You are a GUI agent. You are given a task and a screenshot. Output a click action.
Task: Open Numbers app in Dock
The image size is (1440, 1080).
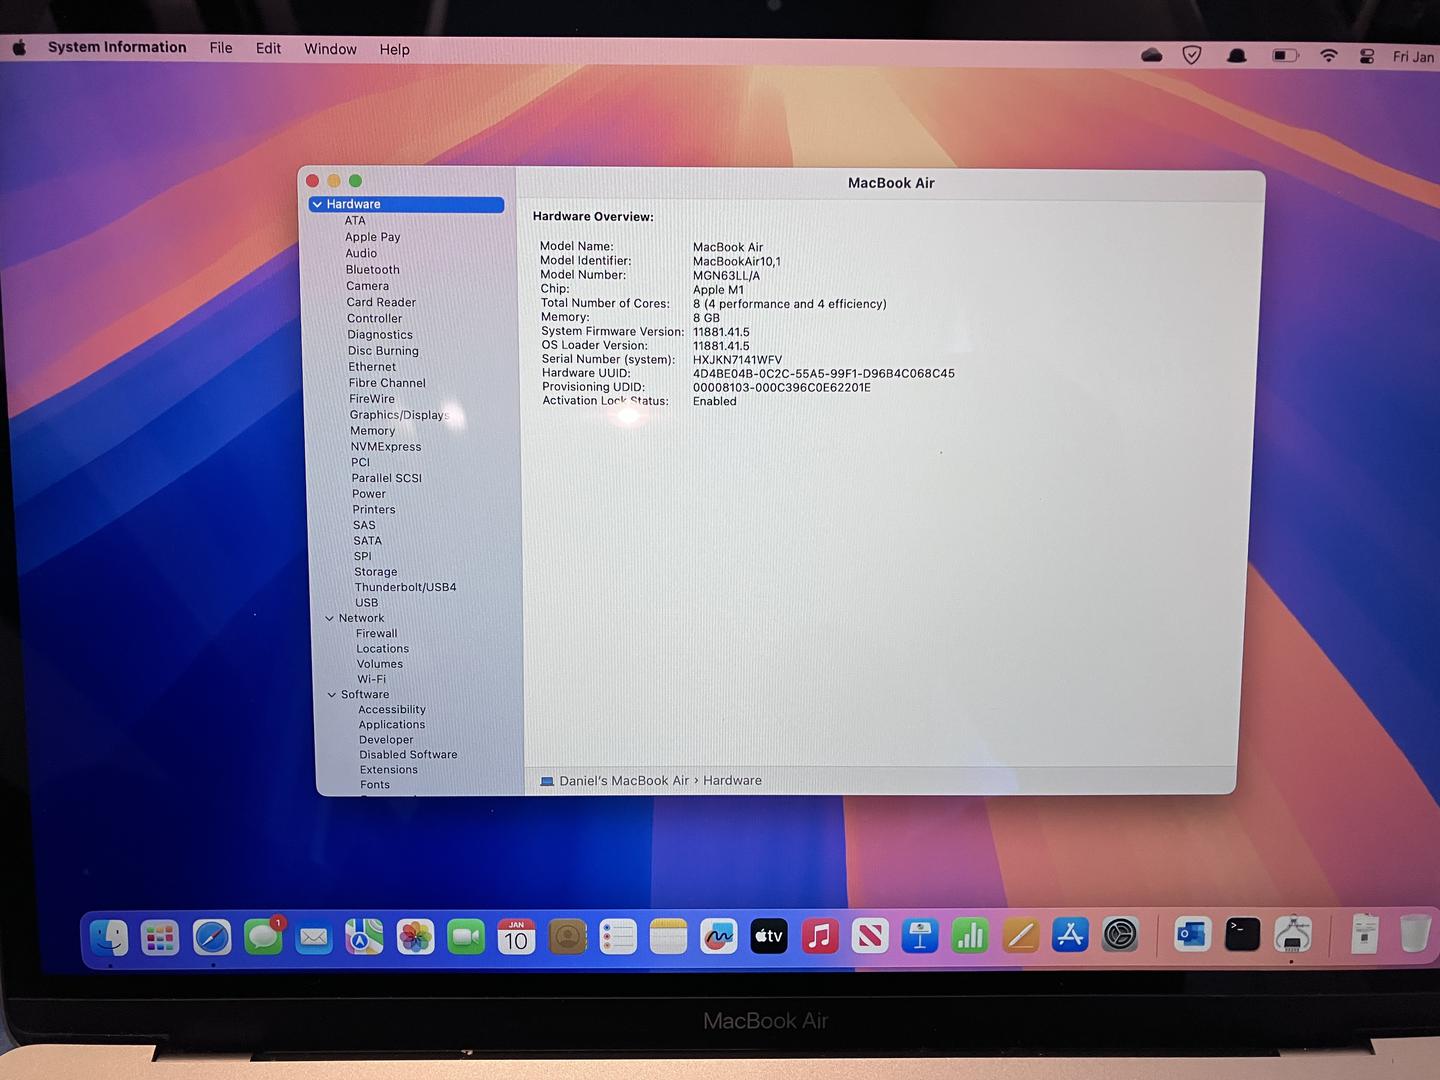(969, 936)
